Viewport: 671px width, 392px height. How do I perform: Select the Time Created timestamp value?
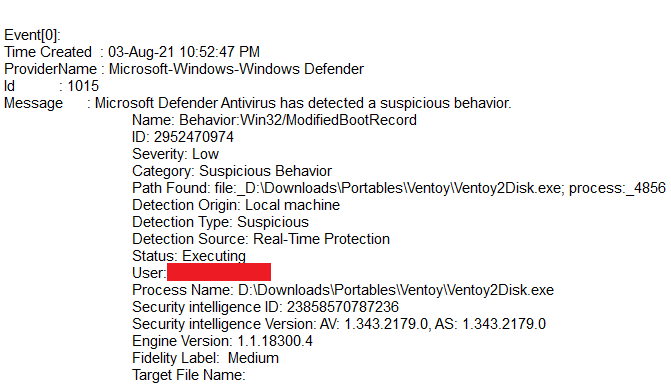click(x=184, y=52)
